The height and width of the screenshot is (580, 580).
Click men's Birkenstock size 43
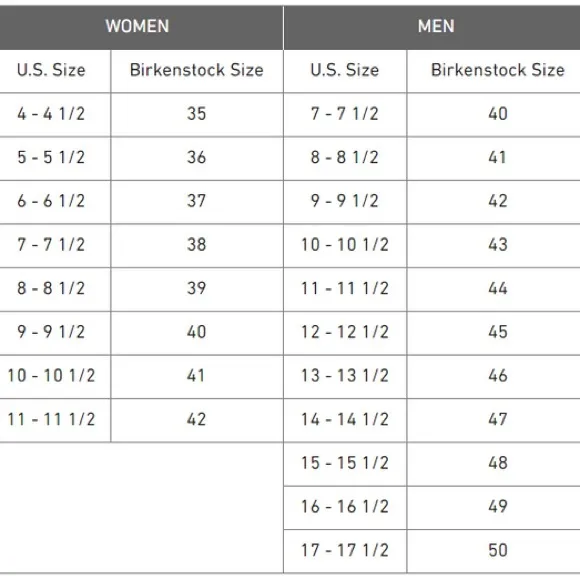494,246
